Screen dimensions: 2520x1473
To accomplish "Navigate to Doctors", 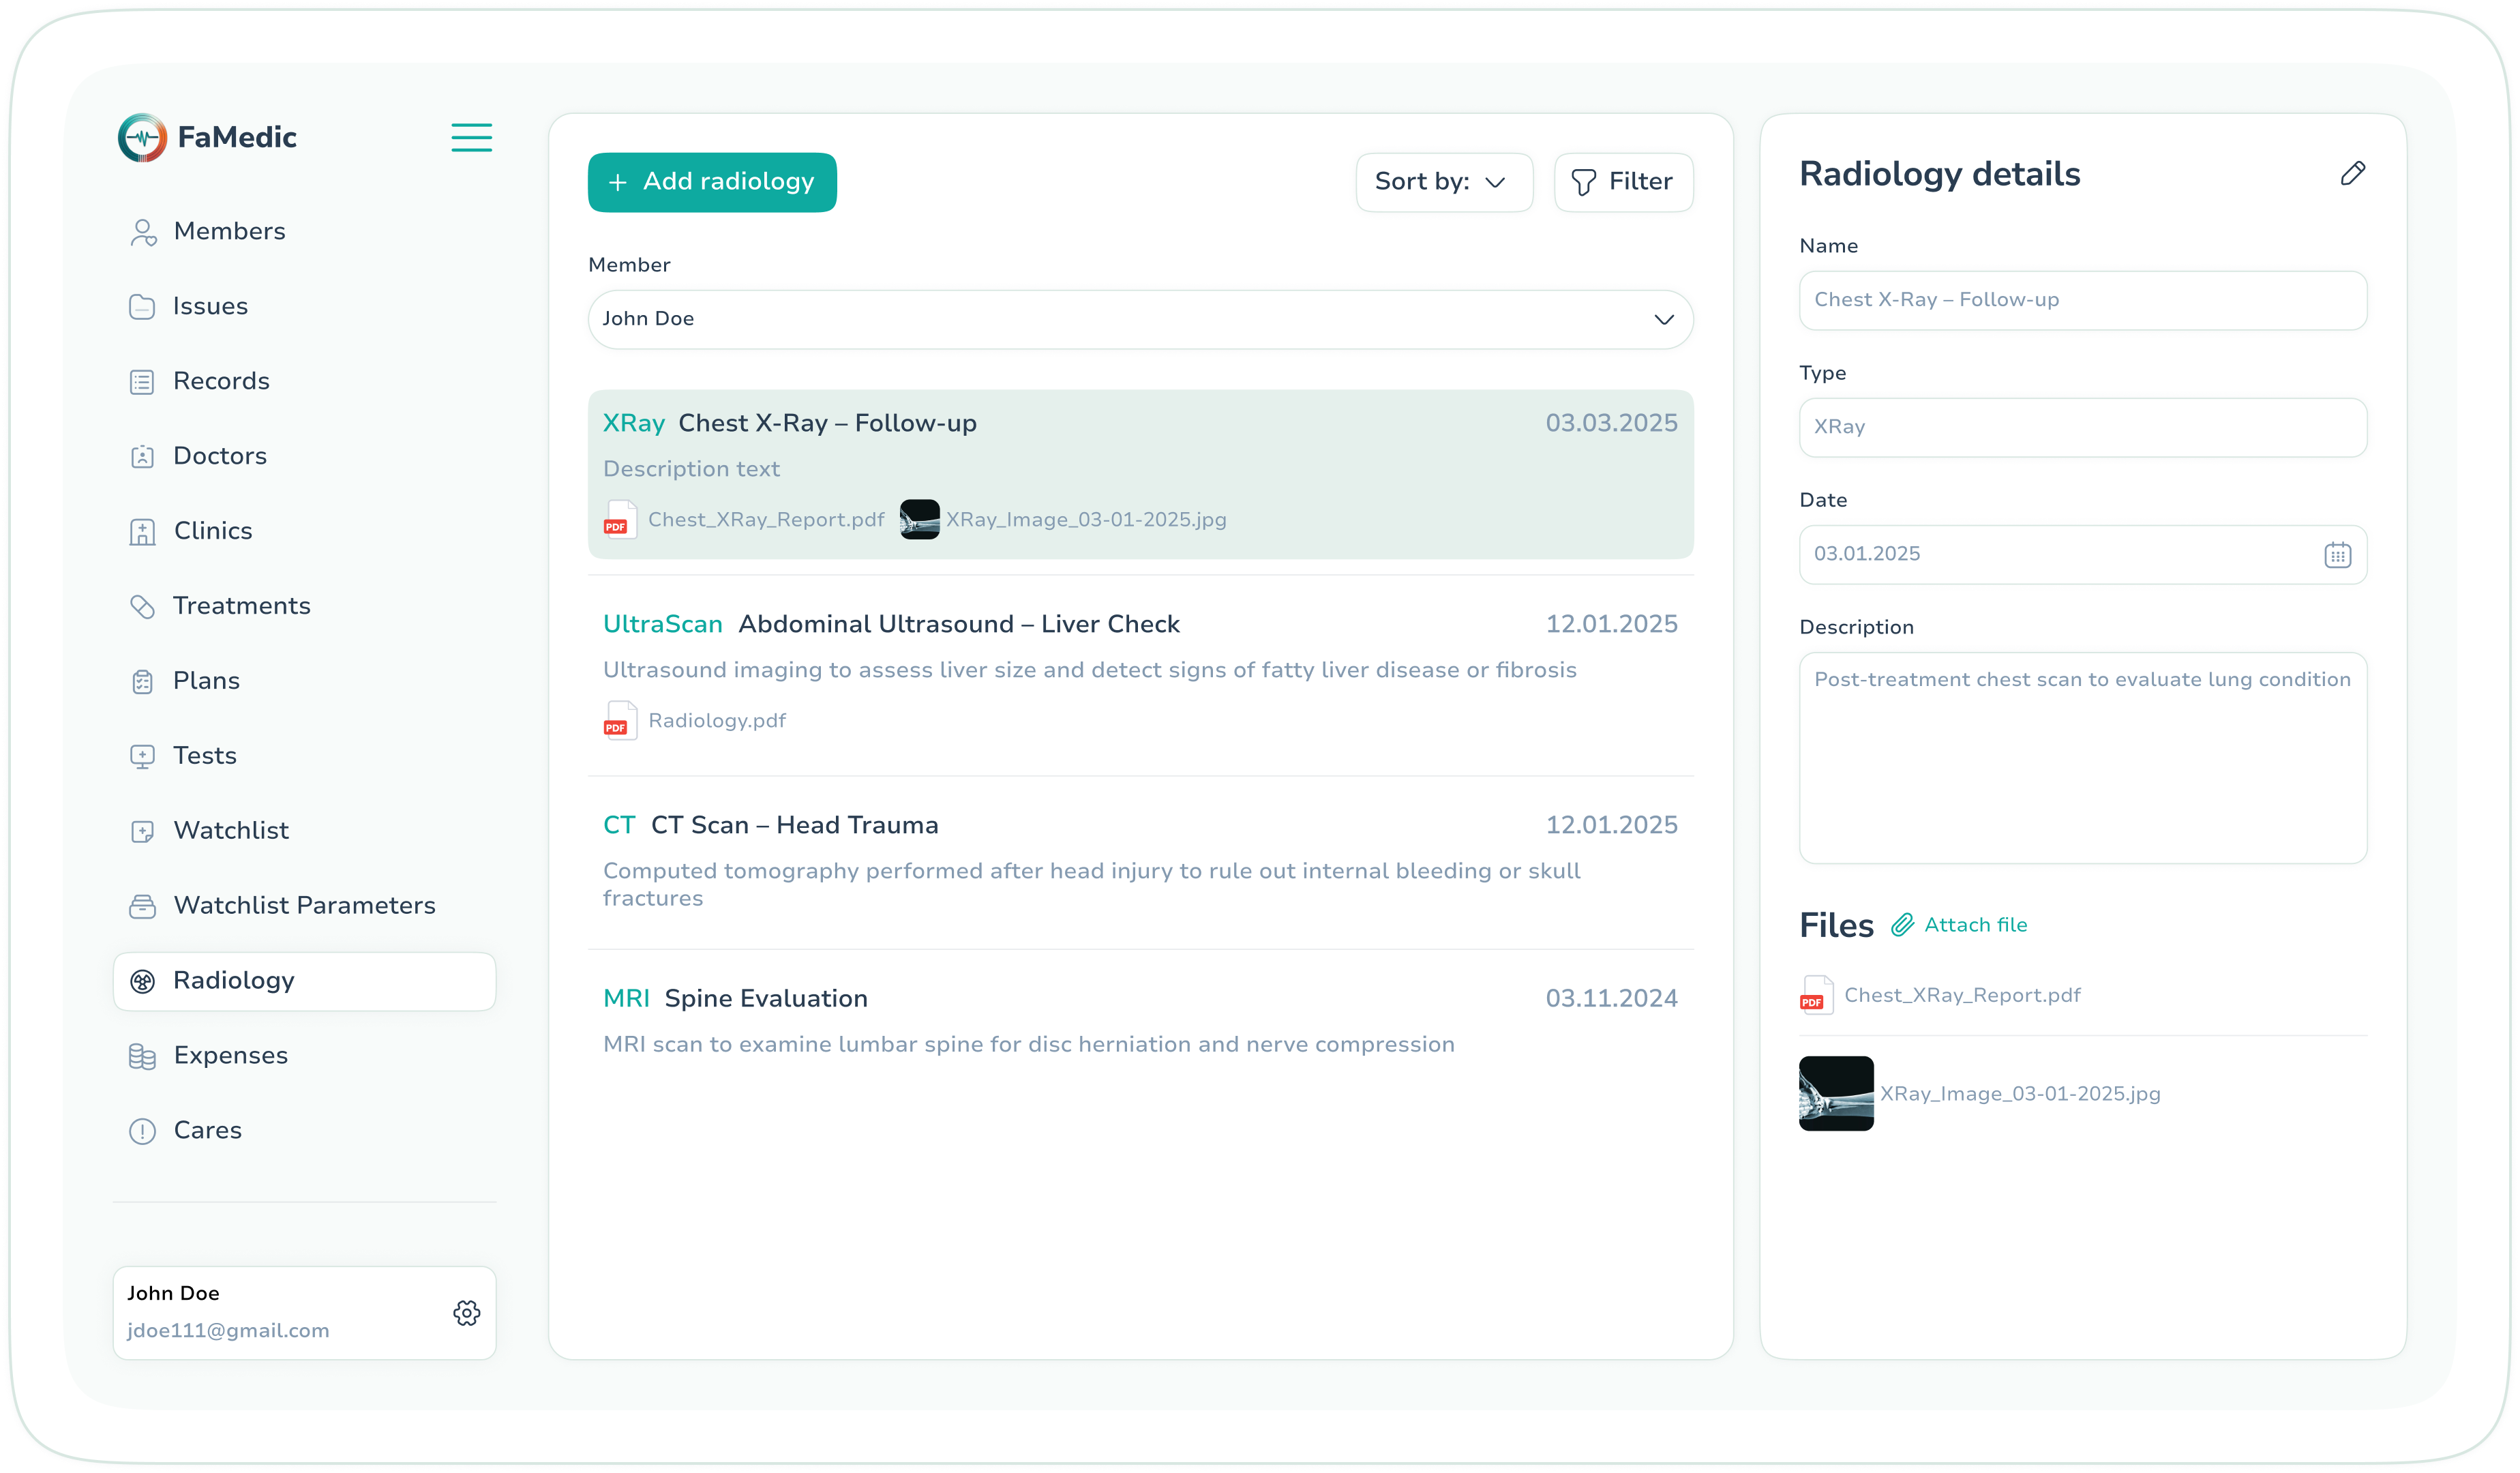I will click(x=304, y=456).
